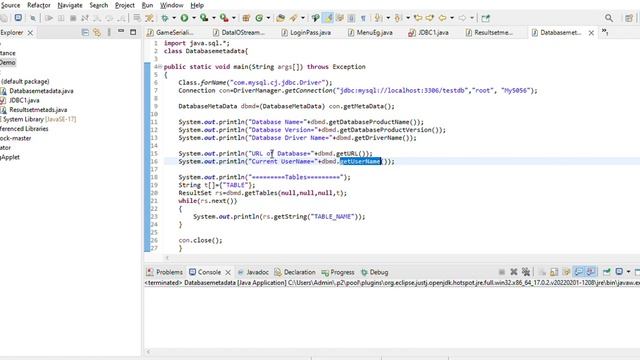
Task: Open the Progress view tab
Action: pyautogui.click(x=338, y=272)
